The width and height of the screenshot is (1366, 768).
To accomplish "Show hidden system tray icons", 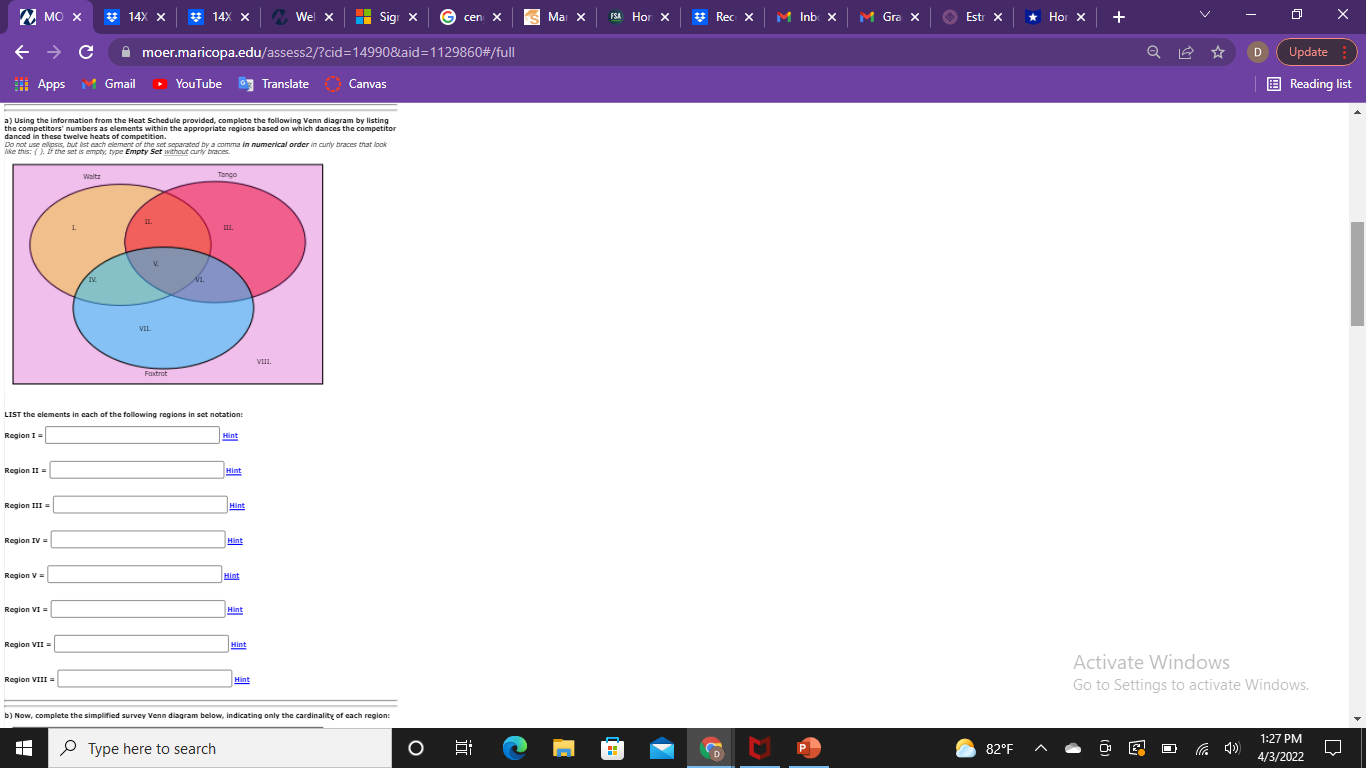I will pos(1039,748).
